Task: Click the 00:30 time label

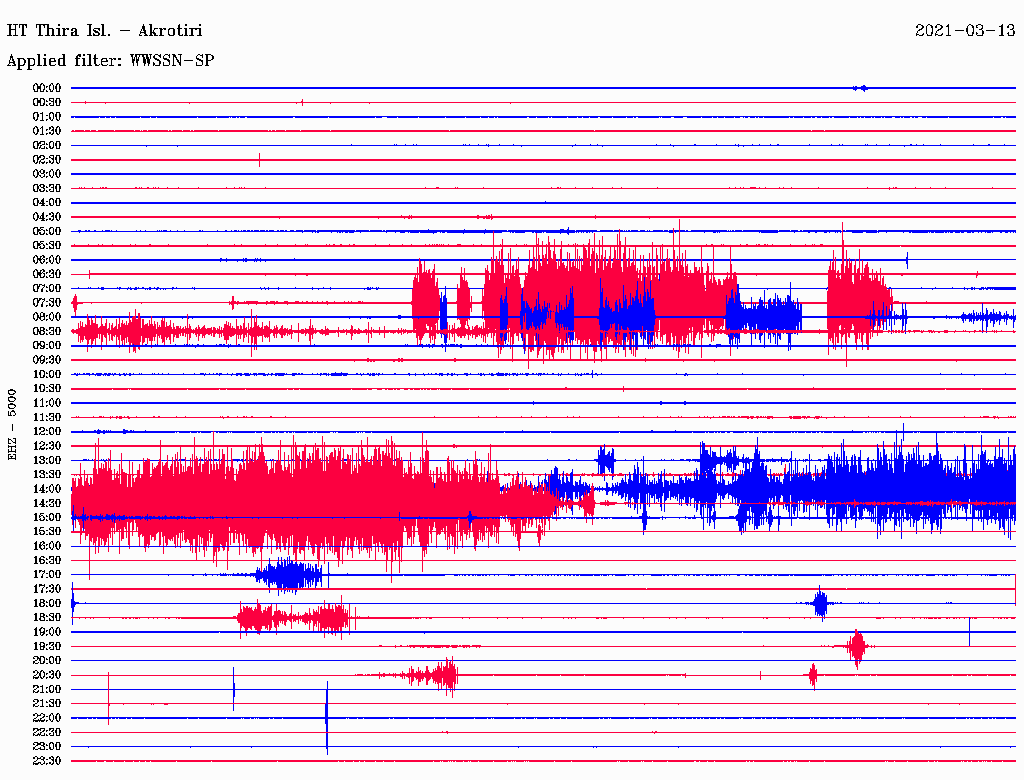Action: 47,102
